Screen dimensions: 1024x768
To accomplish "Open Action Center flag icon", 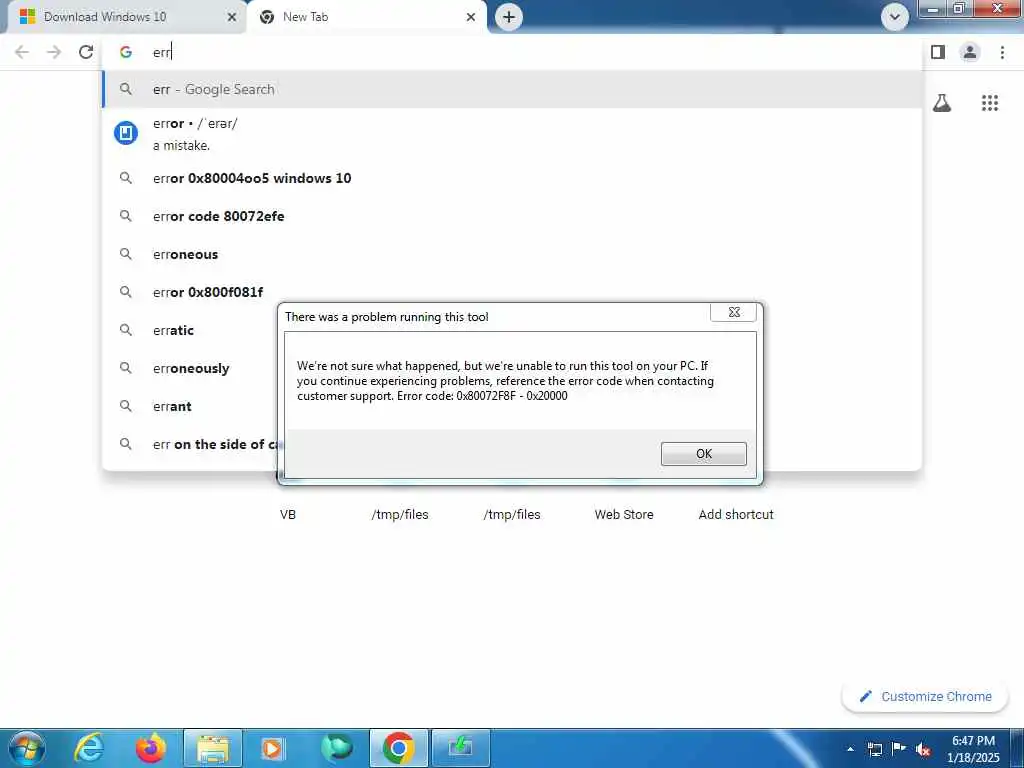I will tap(899, 749).
